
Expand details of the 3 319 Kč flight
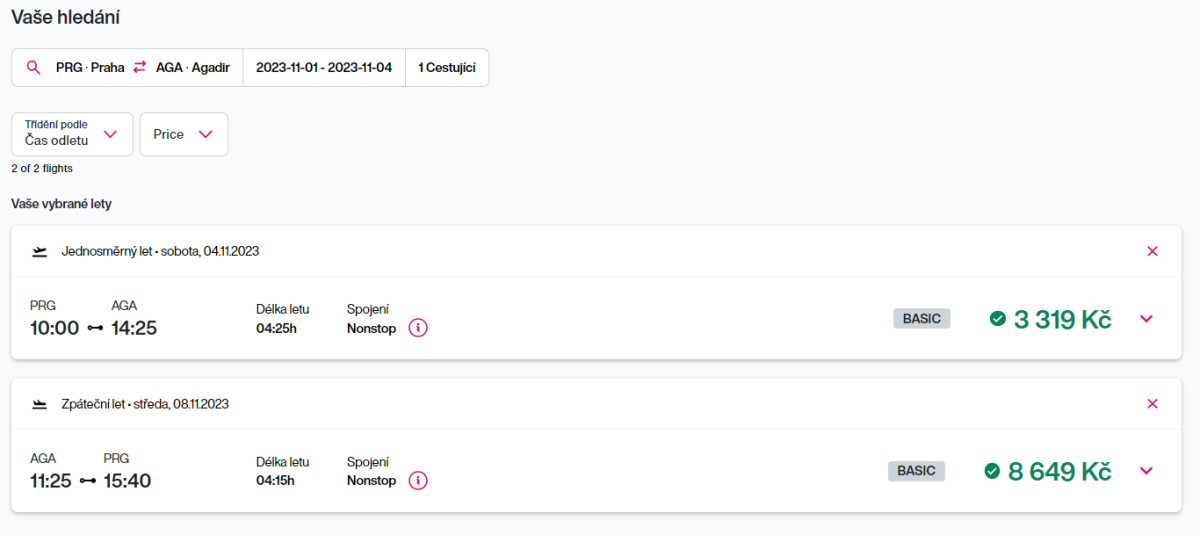(x=1146, y=319)
